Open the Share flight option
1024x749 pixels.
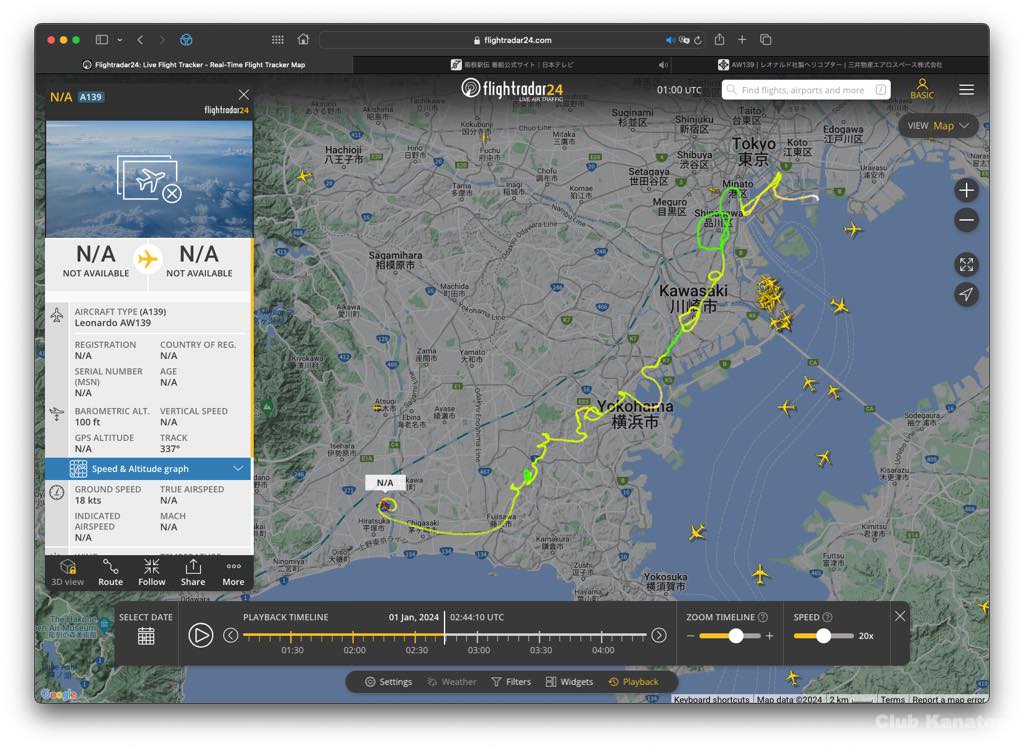coord(193,571)
